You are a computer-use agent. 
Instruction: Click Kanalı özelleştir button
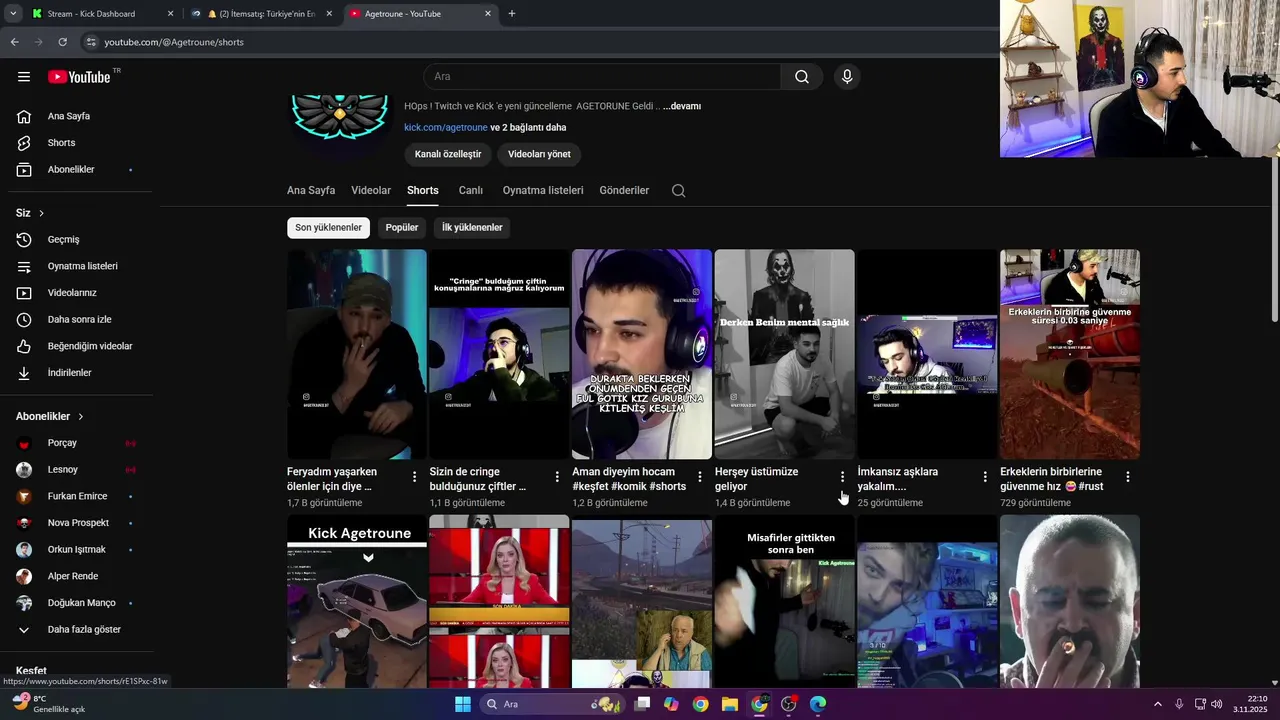tap(448, 154)
